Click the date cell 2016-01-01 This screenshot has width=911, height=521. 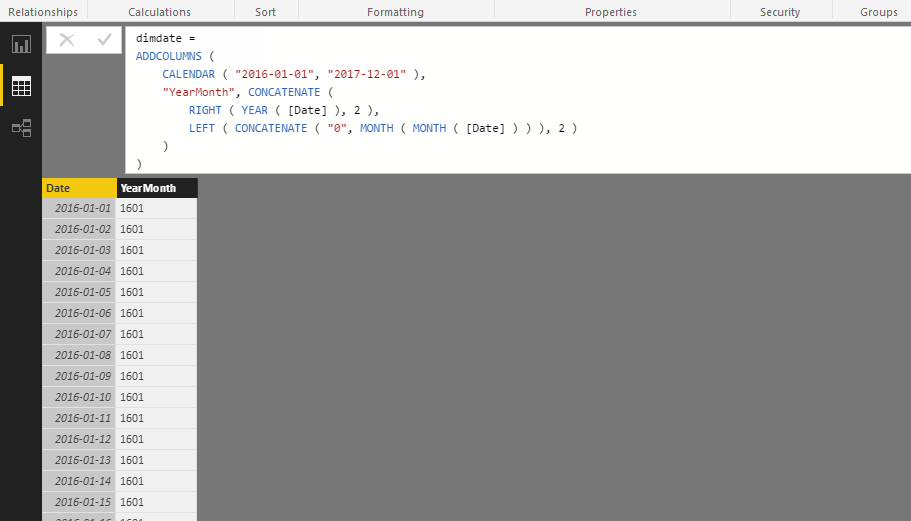[x=79, y=208]
